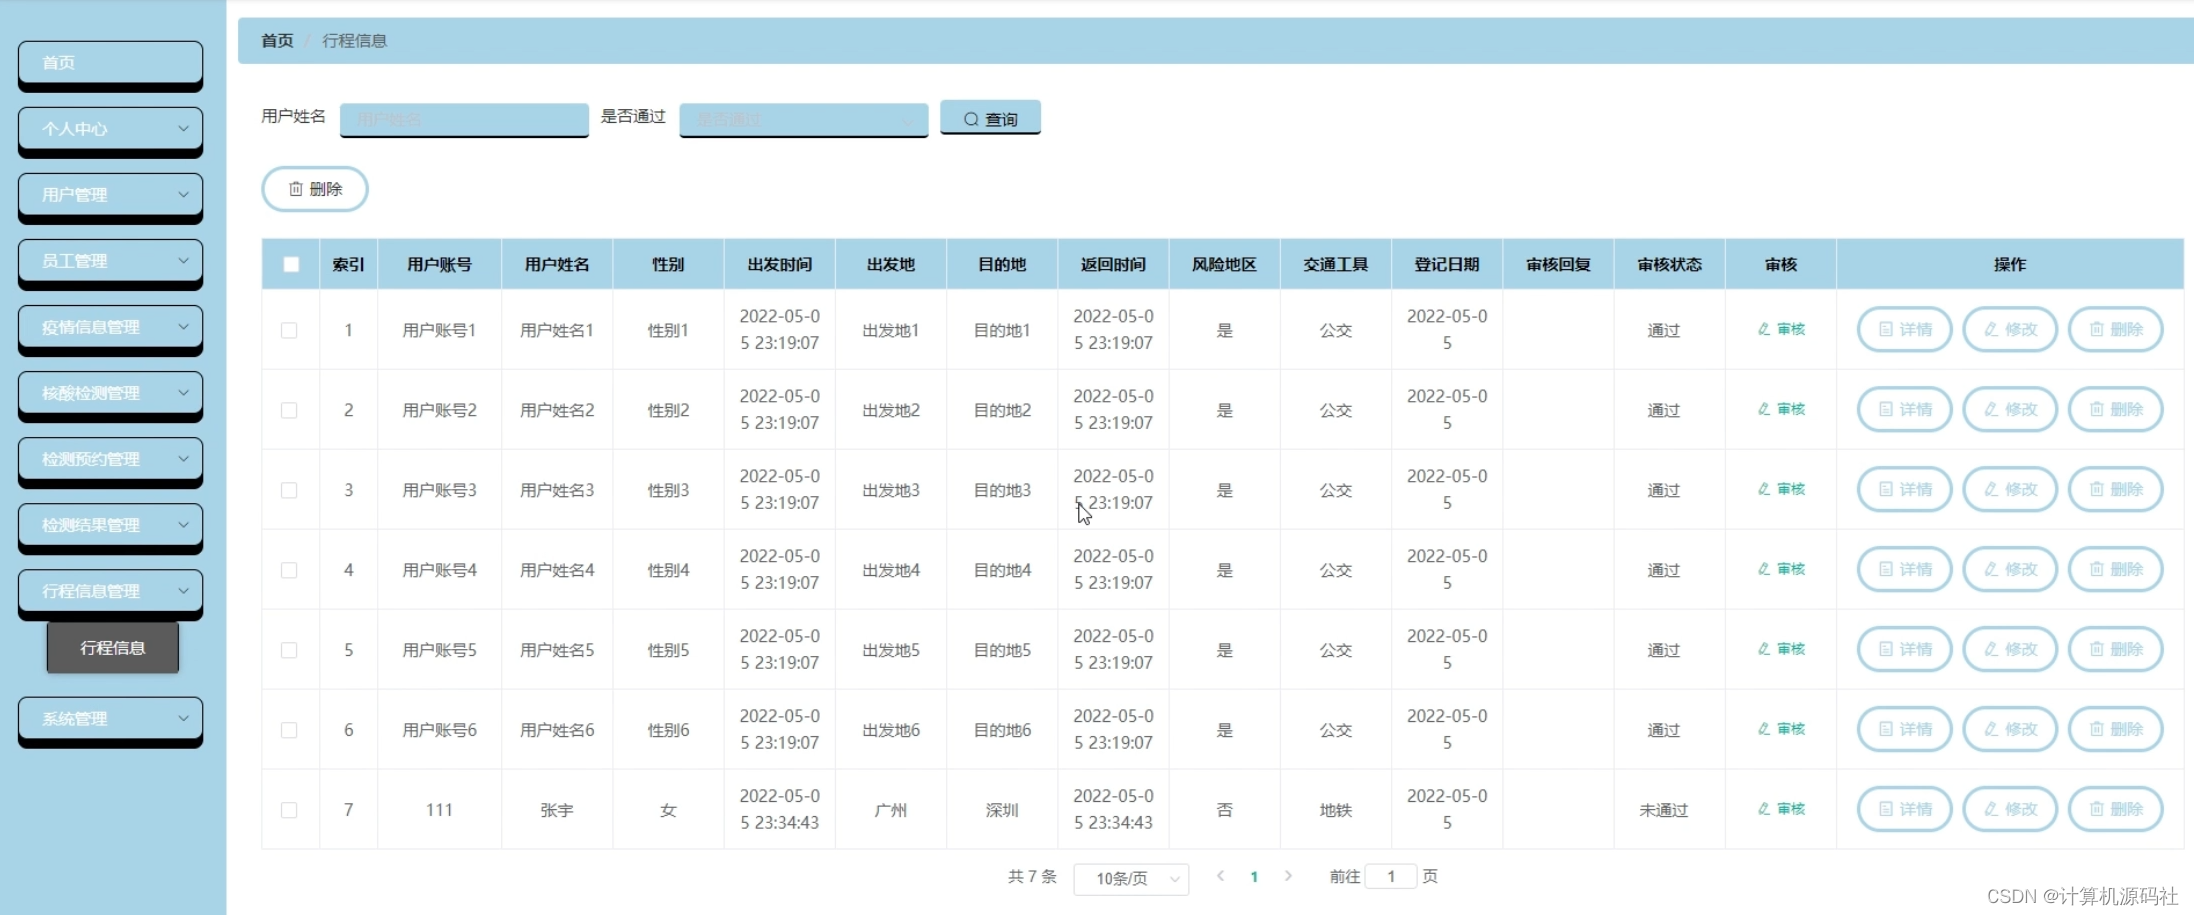Check the row for 用户账号6
2194x915 pixels.
click(289, 730)
